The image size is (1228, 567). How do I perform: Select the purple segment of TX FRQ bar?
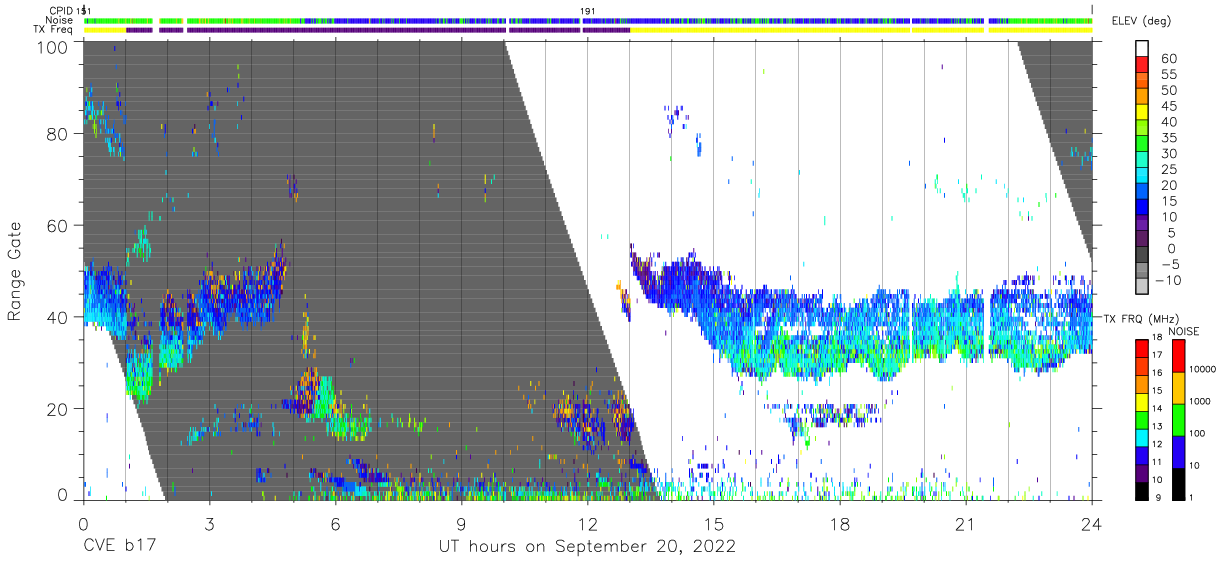1142,473
